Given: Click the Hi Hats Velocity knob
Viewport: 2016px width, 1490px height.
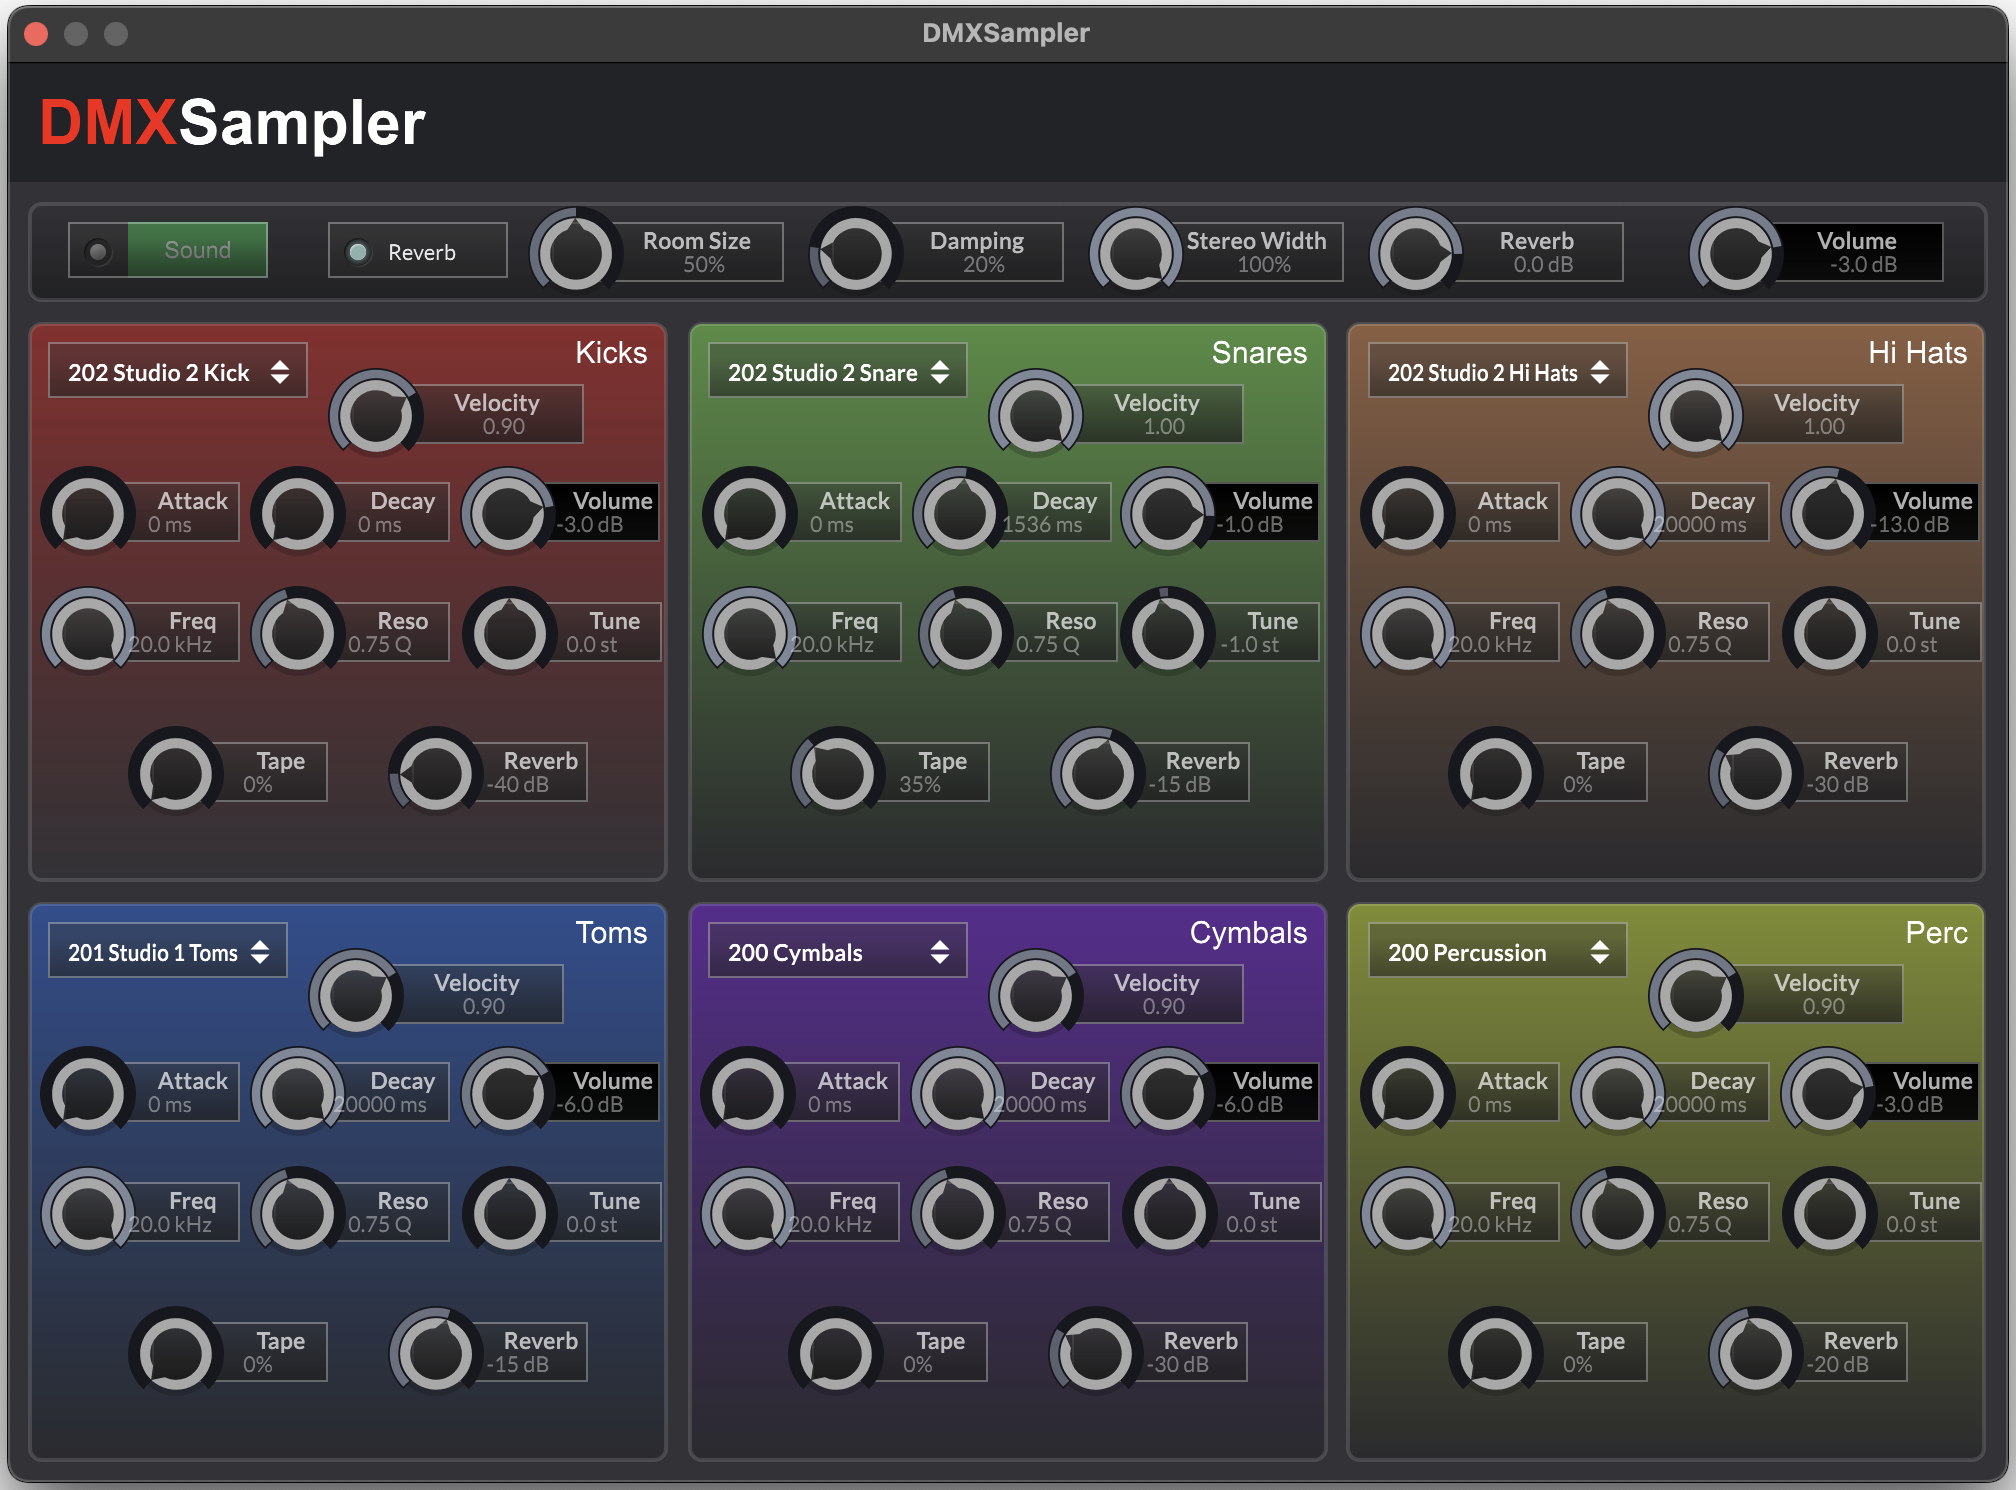Looking at the screenshot, I should point(1696,413).
